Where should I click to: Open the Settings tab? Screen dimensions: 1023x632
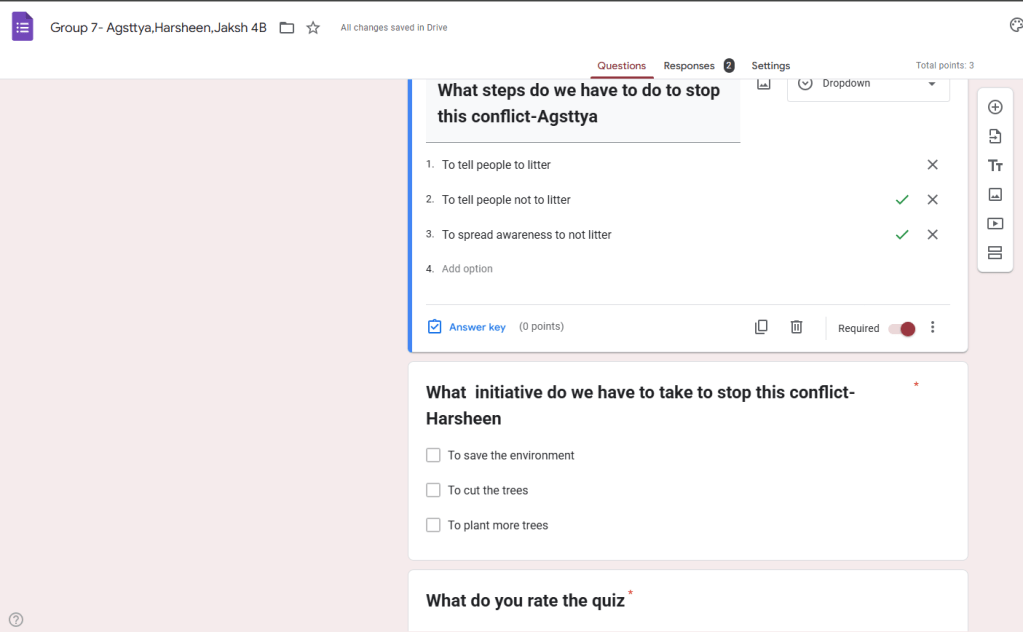(770, 65)
